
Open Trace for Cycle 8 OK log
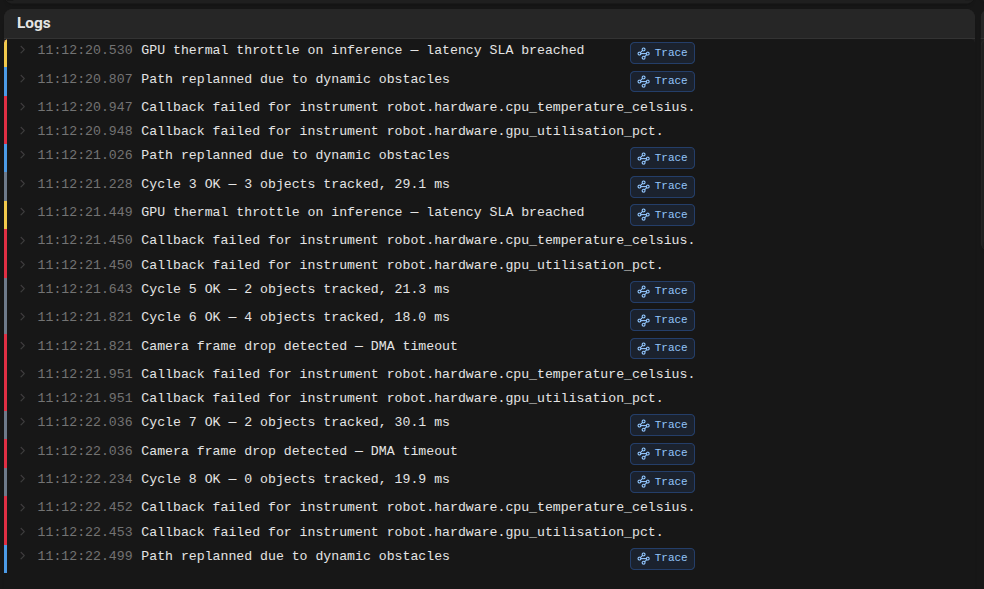click(662, 482)
